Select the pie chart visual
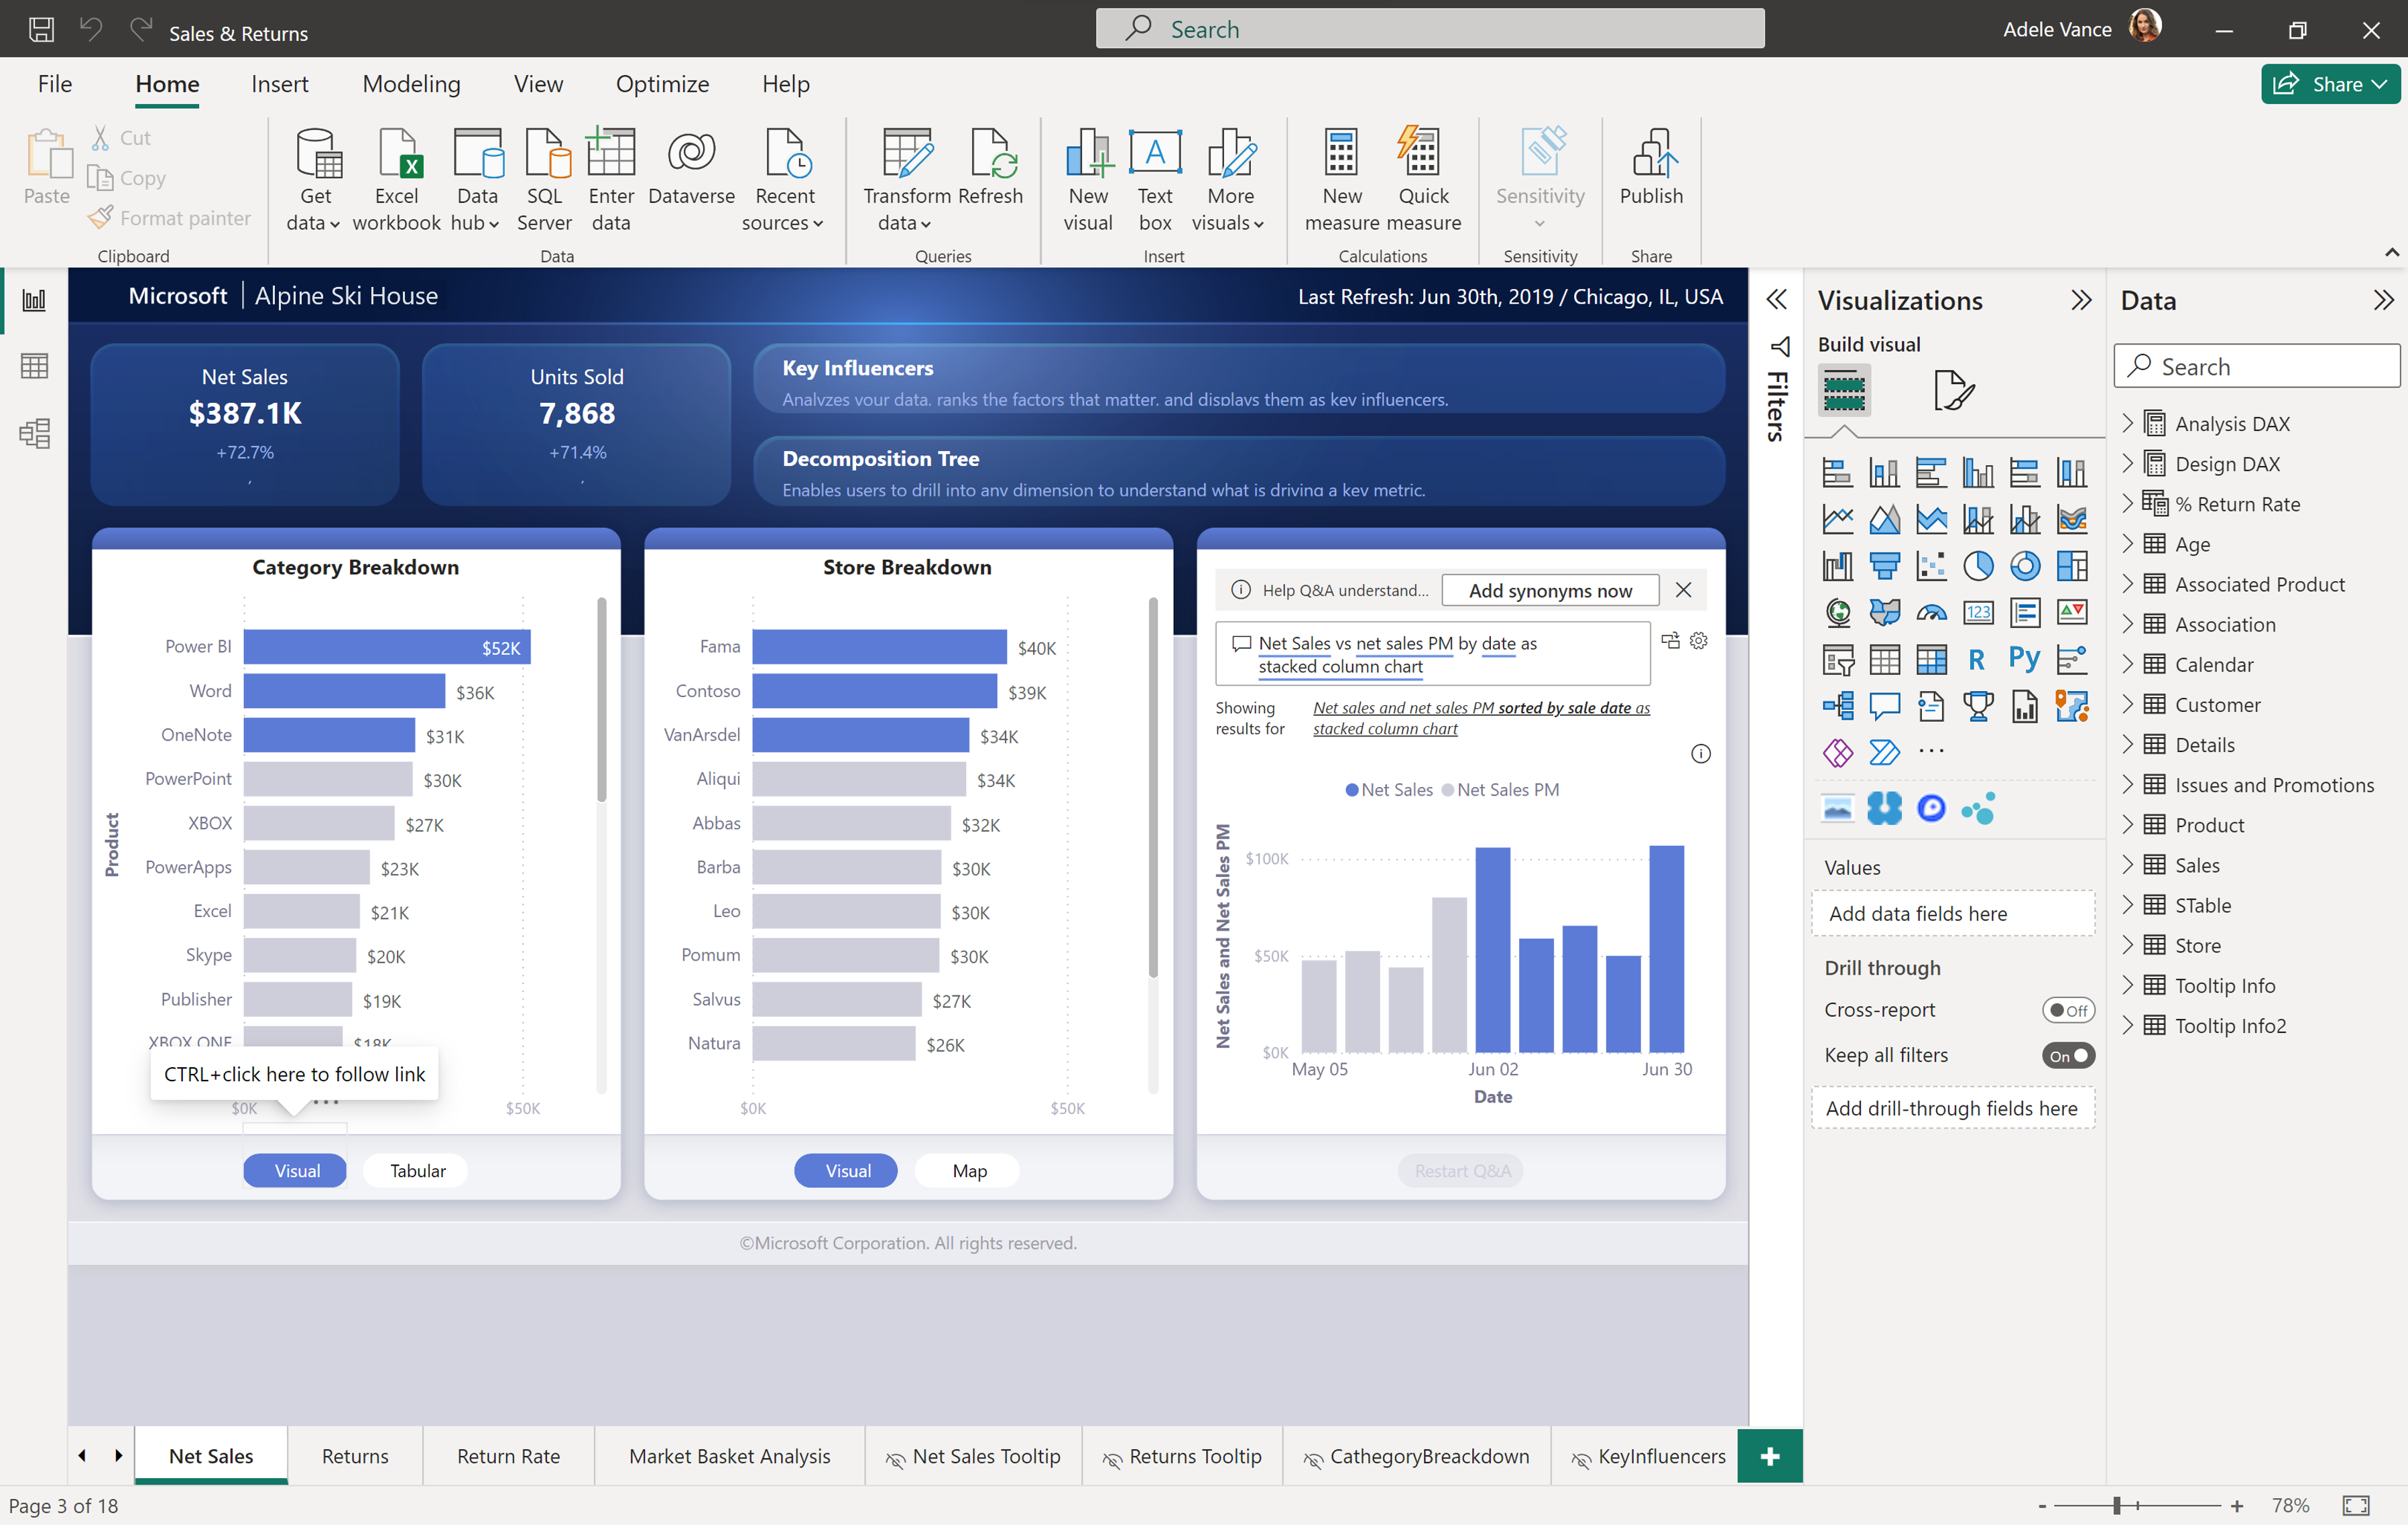The width and height of the screenshot is (2408, 1525). tap(1980, 565)
